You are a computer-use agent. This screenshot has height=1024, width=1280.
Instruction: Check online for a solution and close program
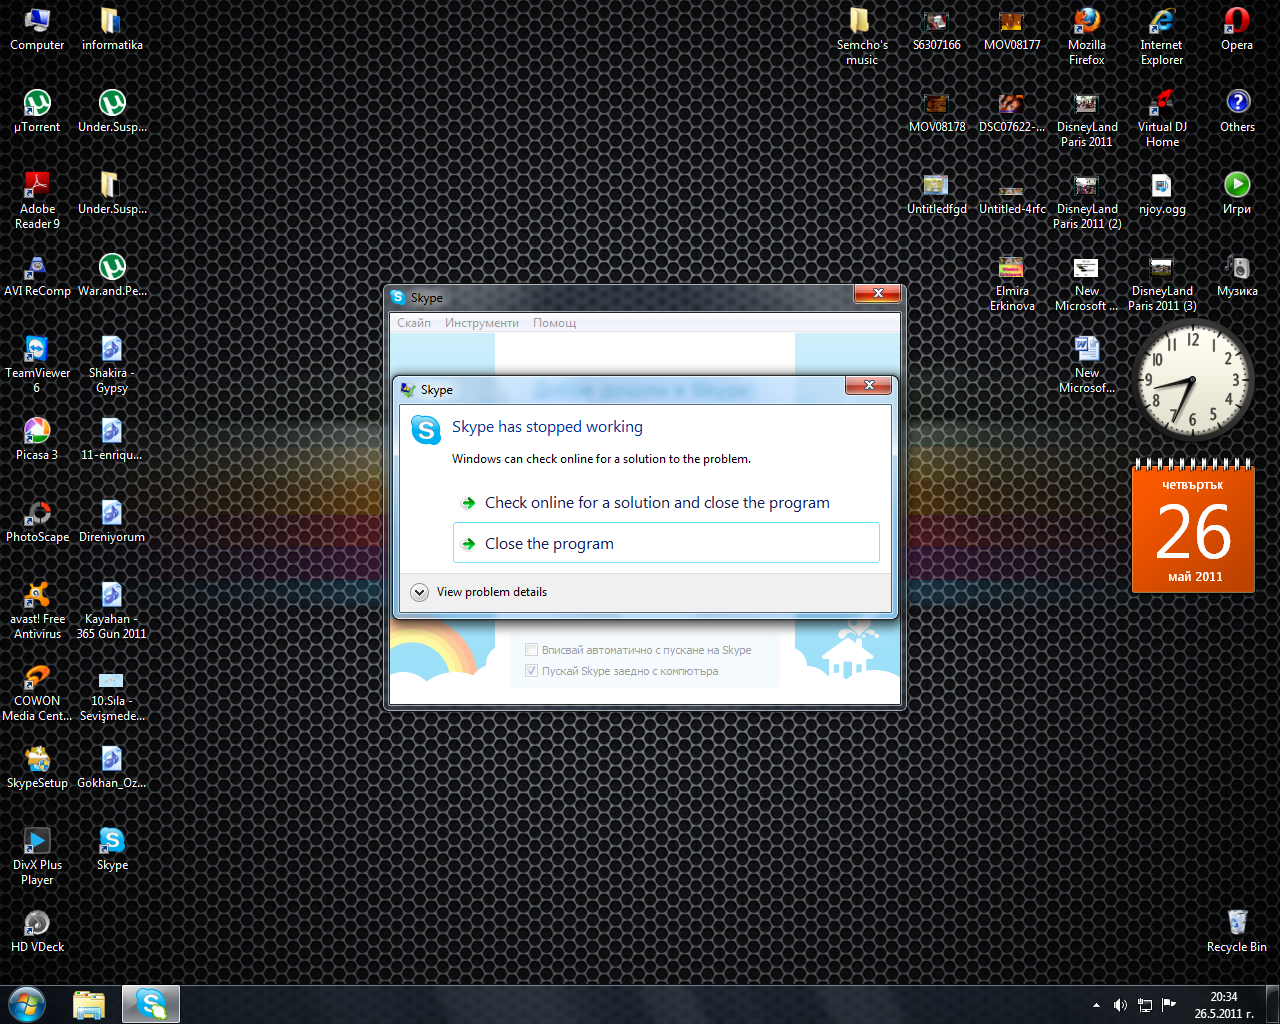(666, 503)
